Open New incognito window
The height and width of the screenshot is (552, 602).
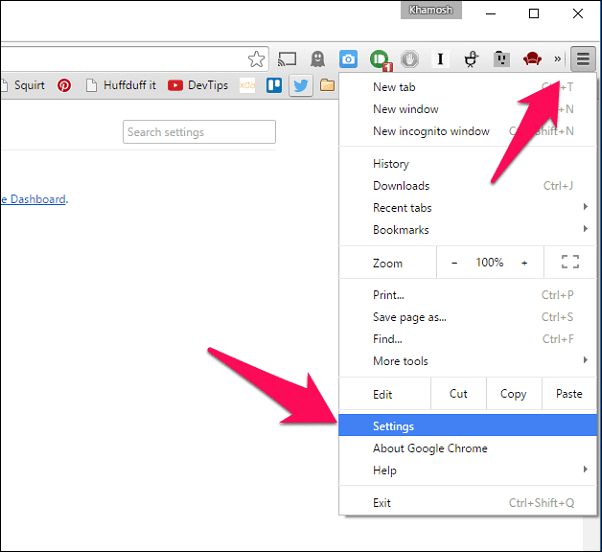(x=468, y=131)
